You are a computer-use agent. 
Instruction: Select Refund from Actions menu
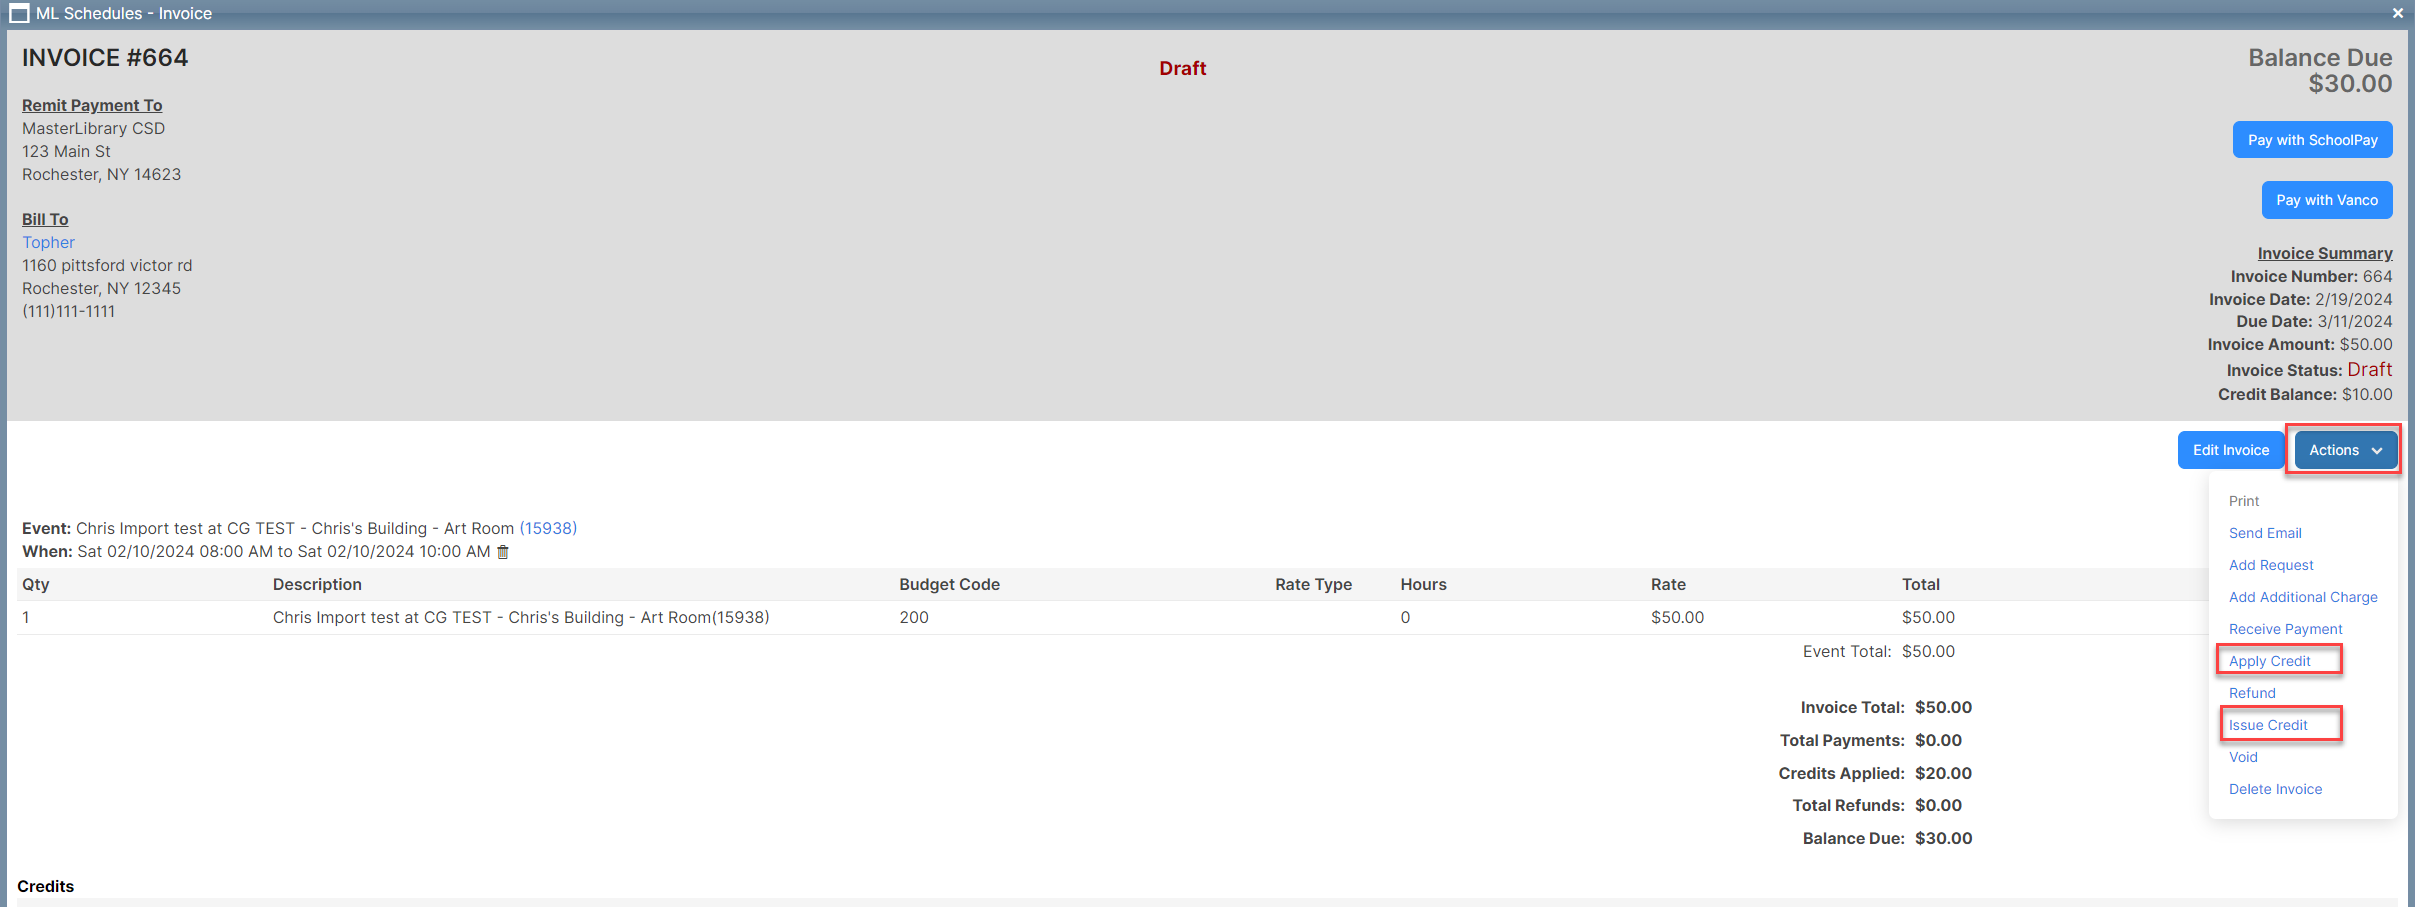tap(2252, 693)
